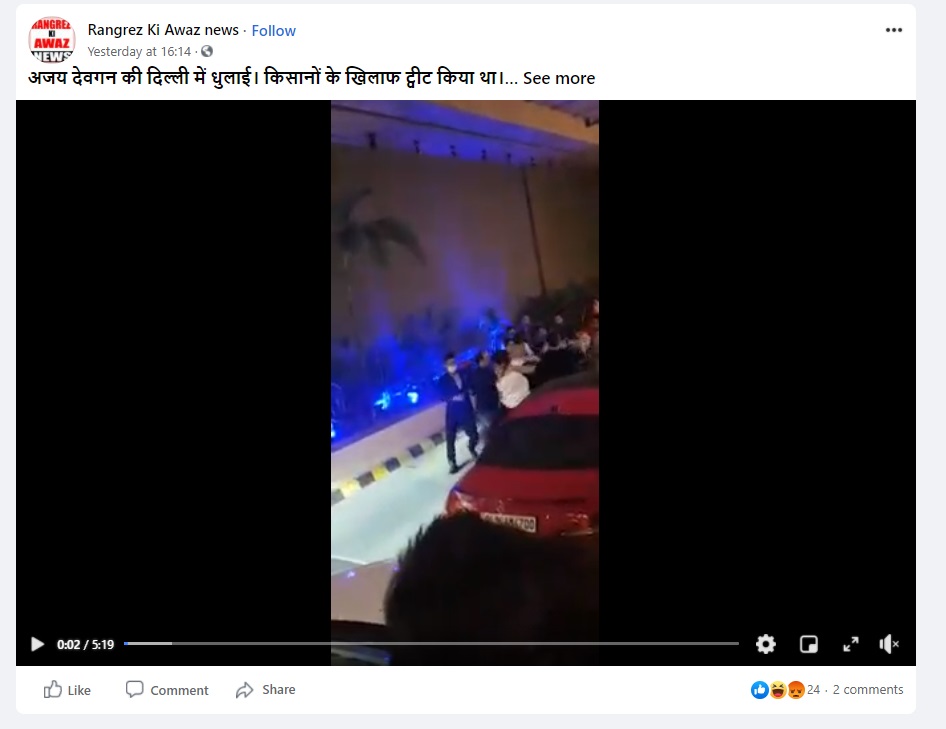Image resolution: width=946 pixels, height=729 pixels.
Task: Click the haha reaction emoji icon
Action: tap(778, 690)
